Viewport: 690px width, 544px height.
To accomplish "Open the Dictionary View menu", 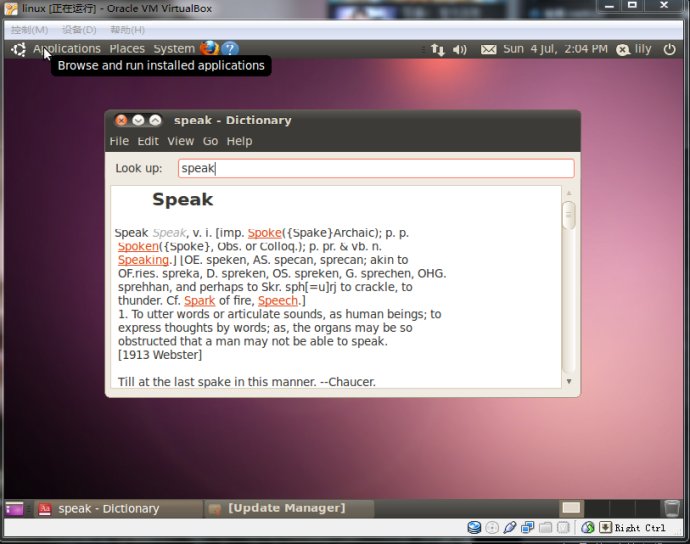I will coord(180,141).
